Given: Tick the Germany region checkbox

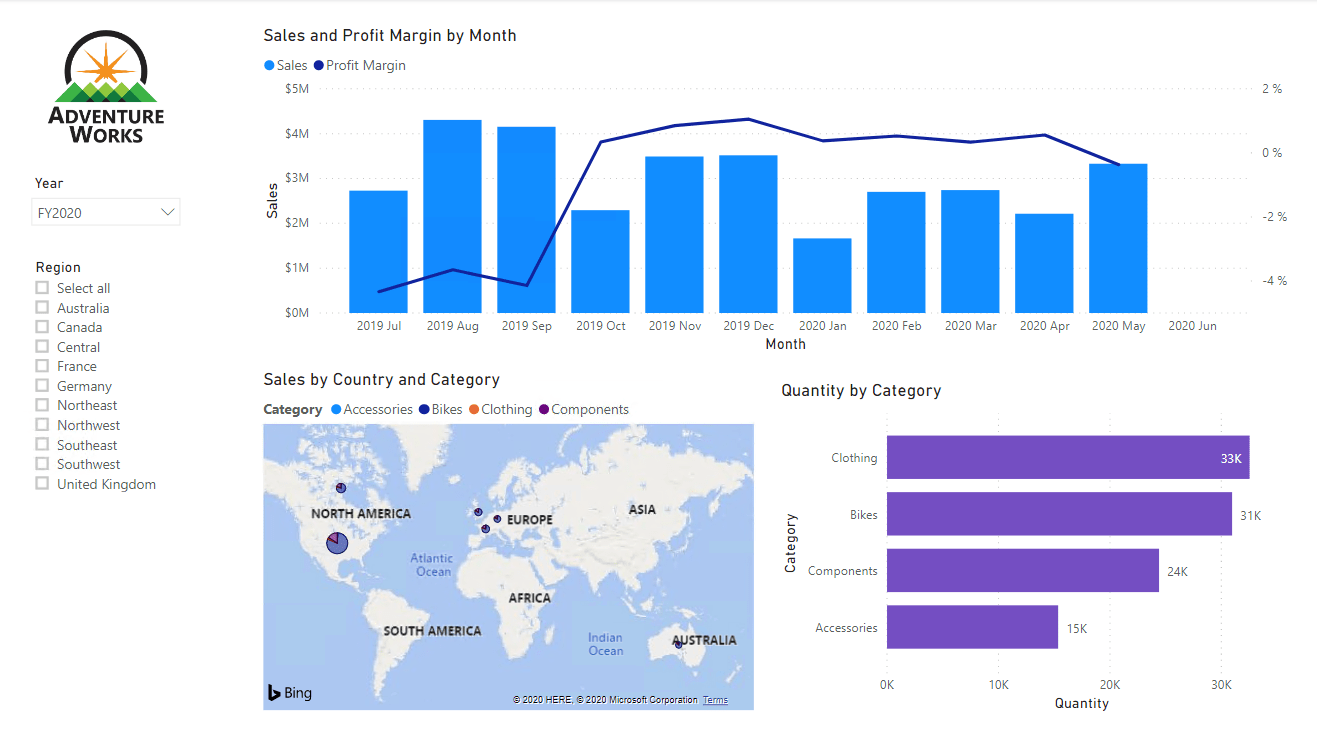Looking at the screenshot, I should pos(42,386).
